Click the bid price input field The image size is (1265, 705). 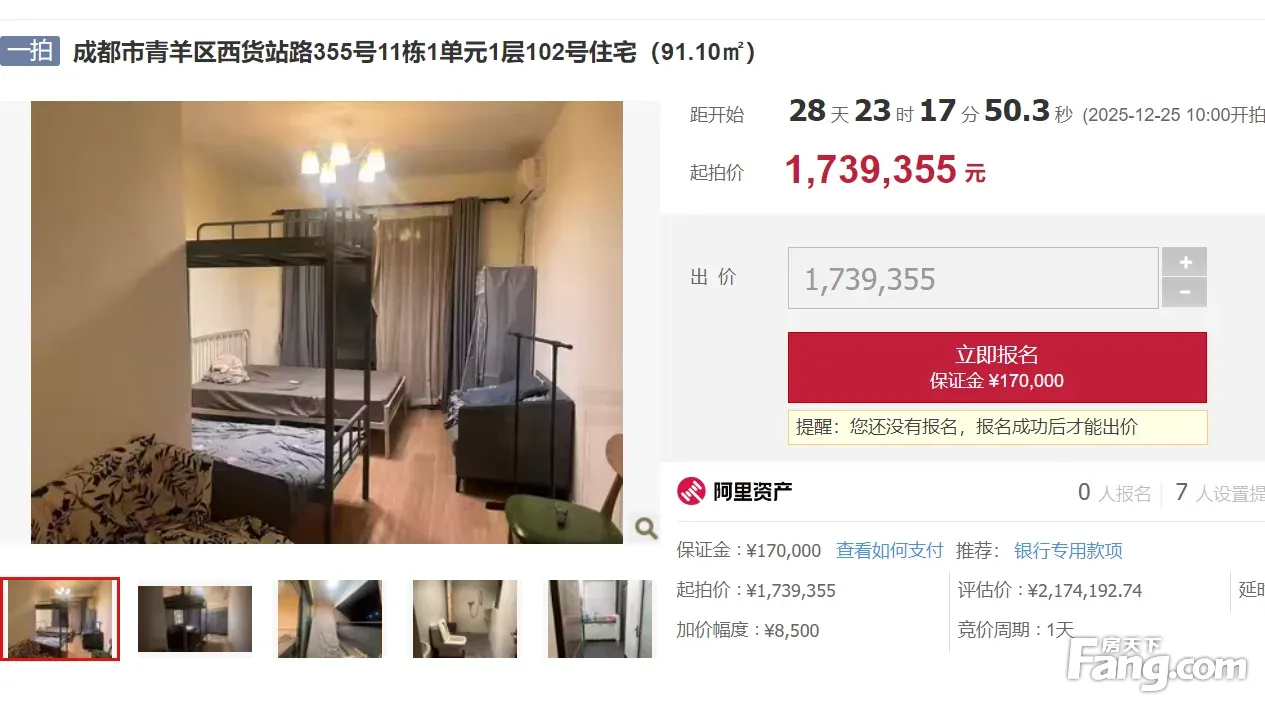[973, 278]
